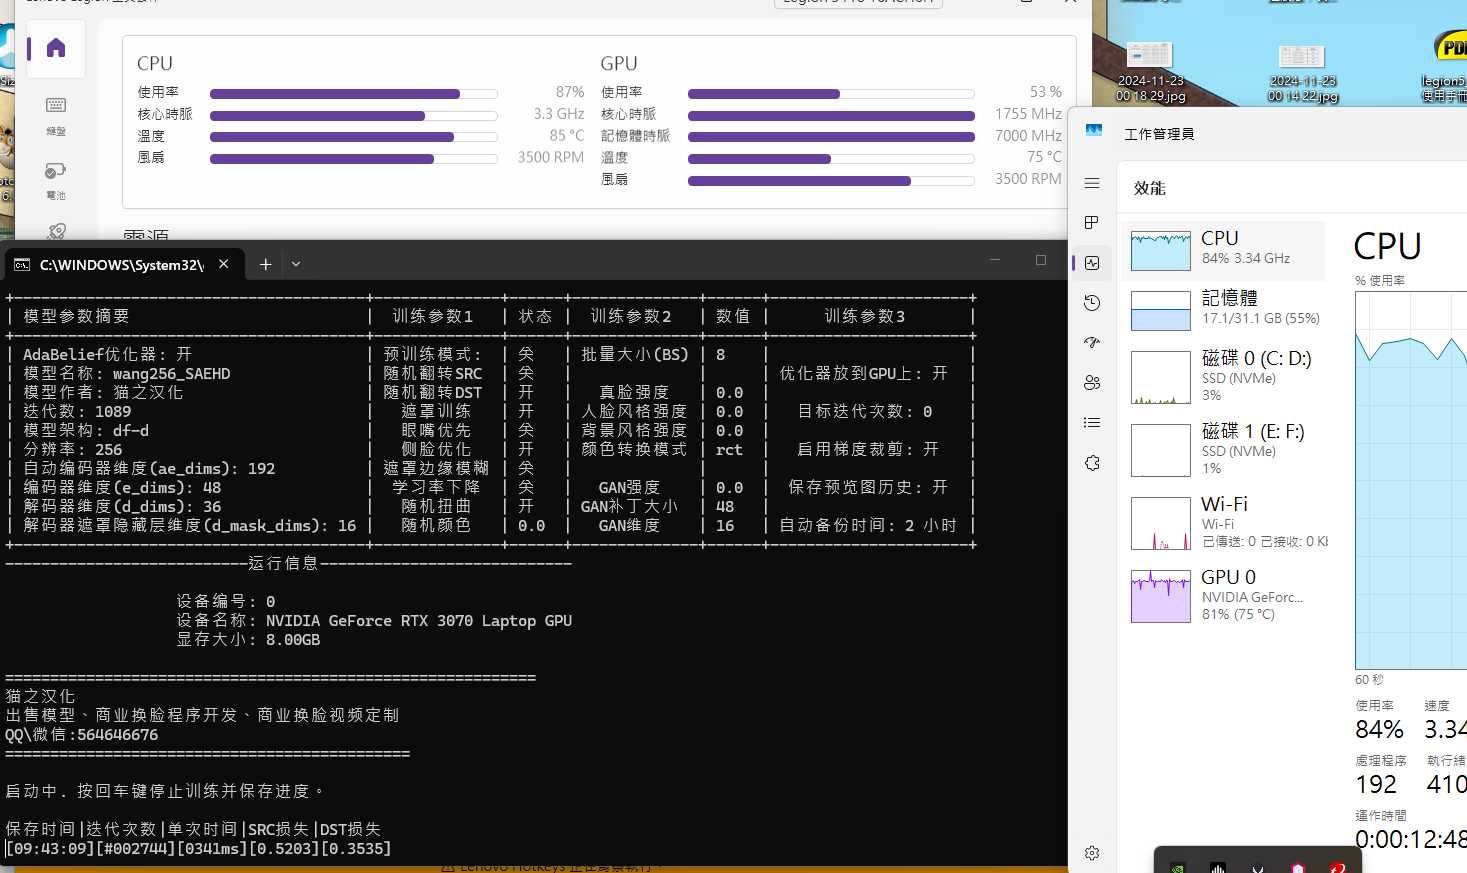Open App history icon in Task Manager

[1092, 303]
